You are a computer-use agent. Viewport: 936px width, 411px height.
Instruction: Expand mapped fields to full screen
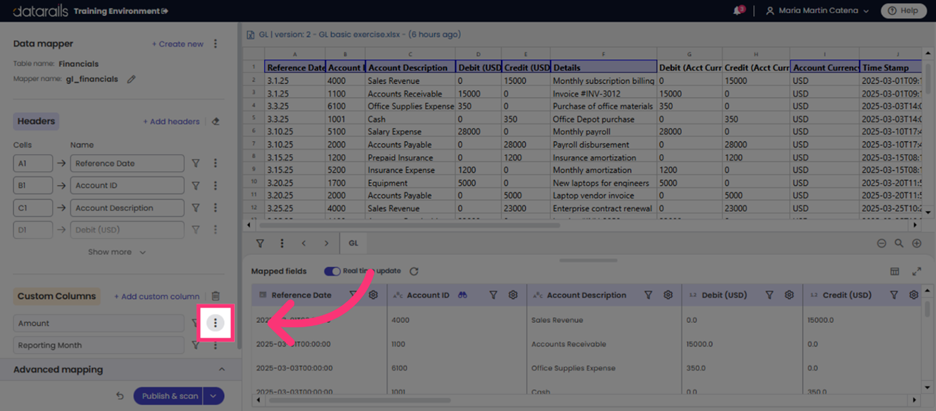click(917, 271)
